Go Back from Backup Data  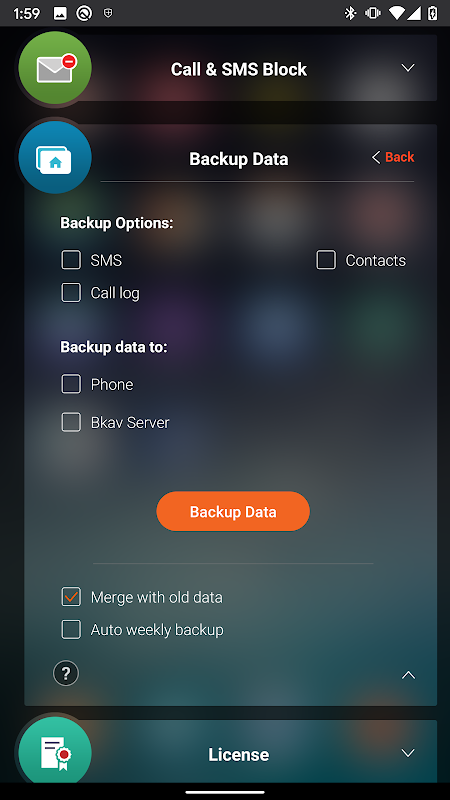coord(393,157)
